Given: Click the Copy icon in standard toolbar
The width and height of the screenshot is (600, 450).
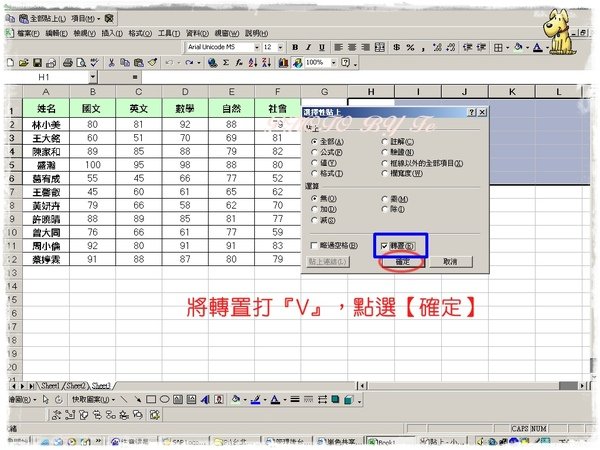Looking at the screenshot, I should (x=125, y=62).
